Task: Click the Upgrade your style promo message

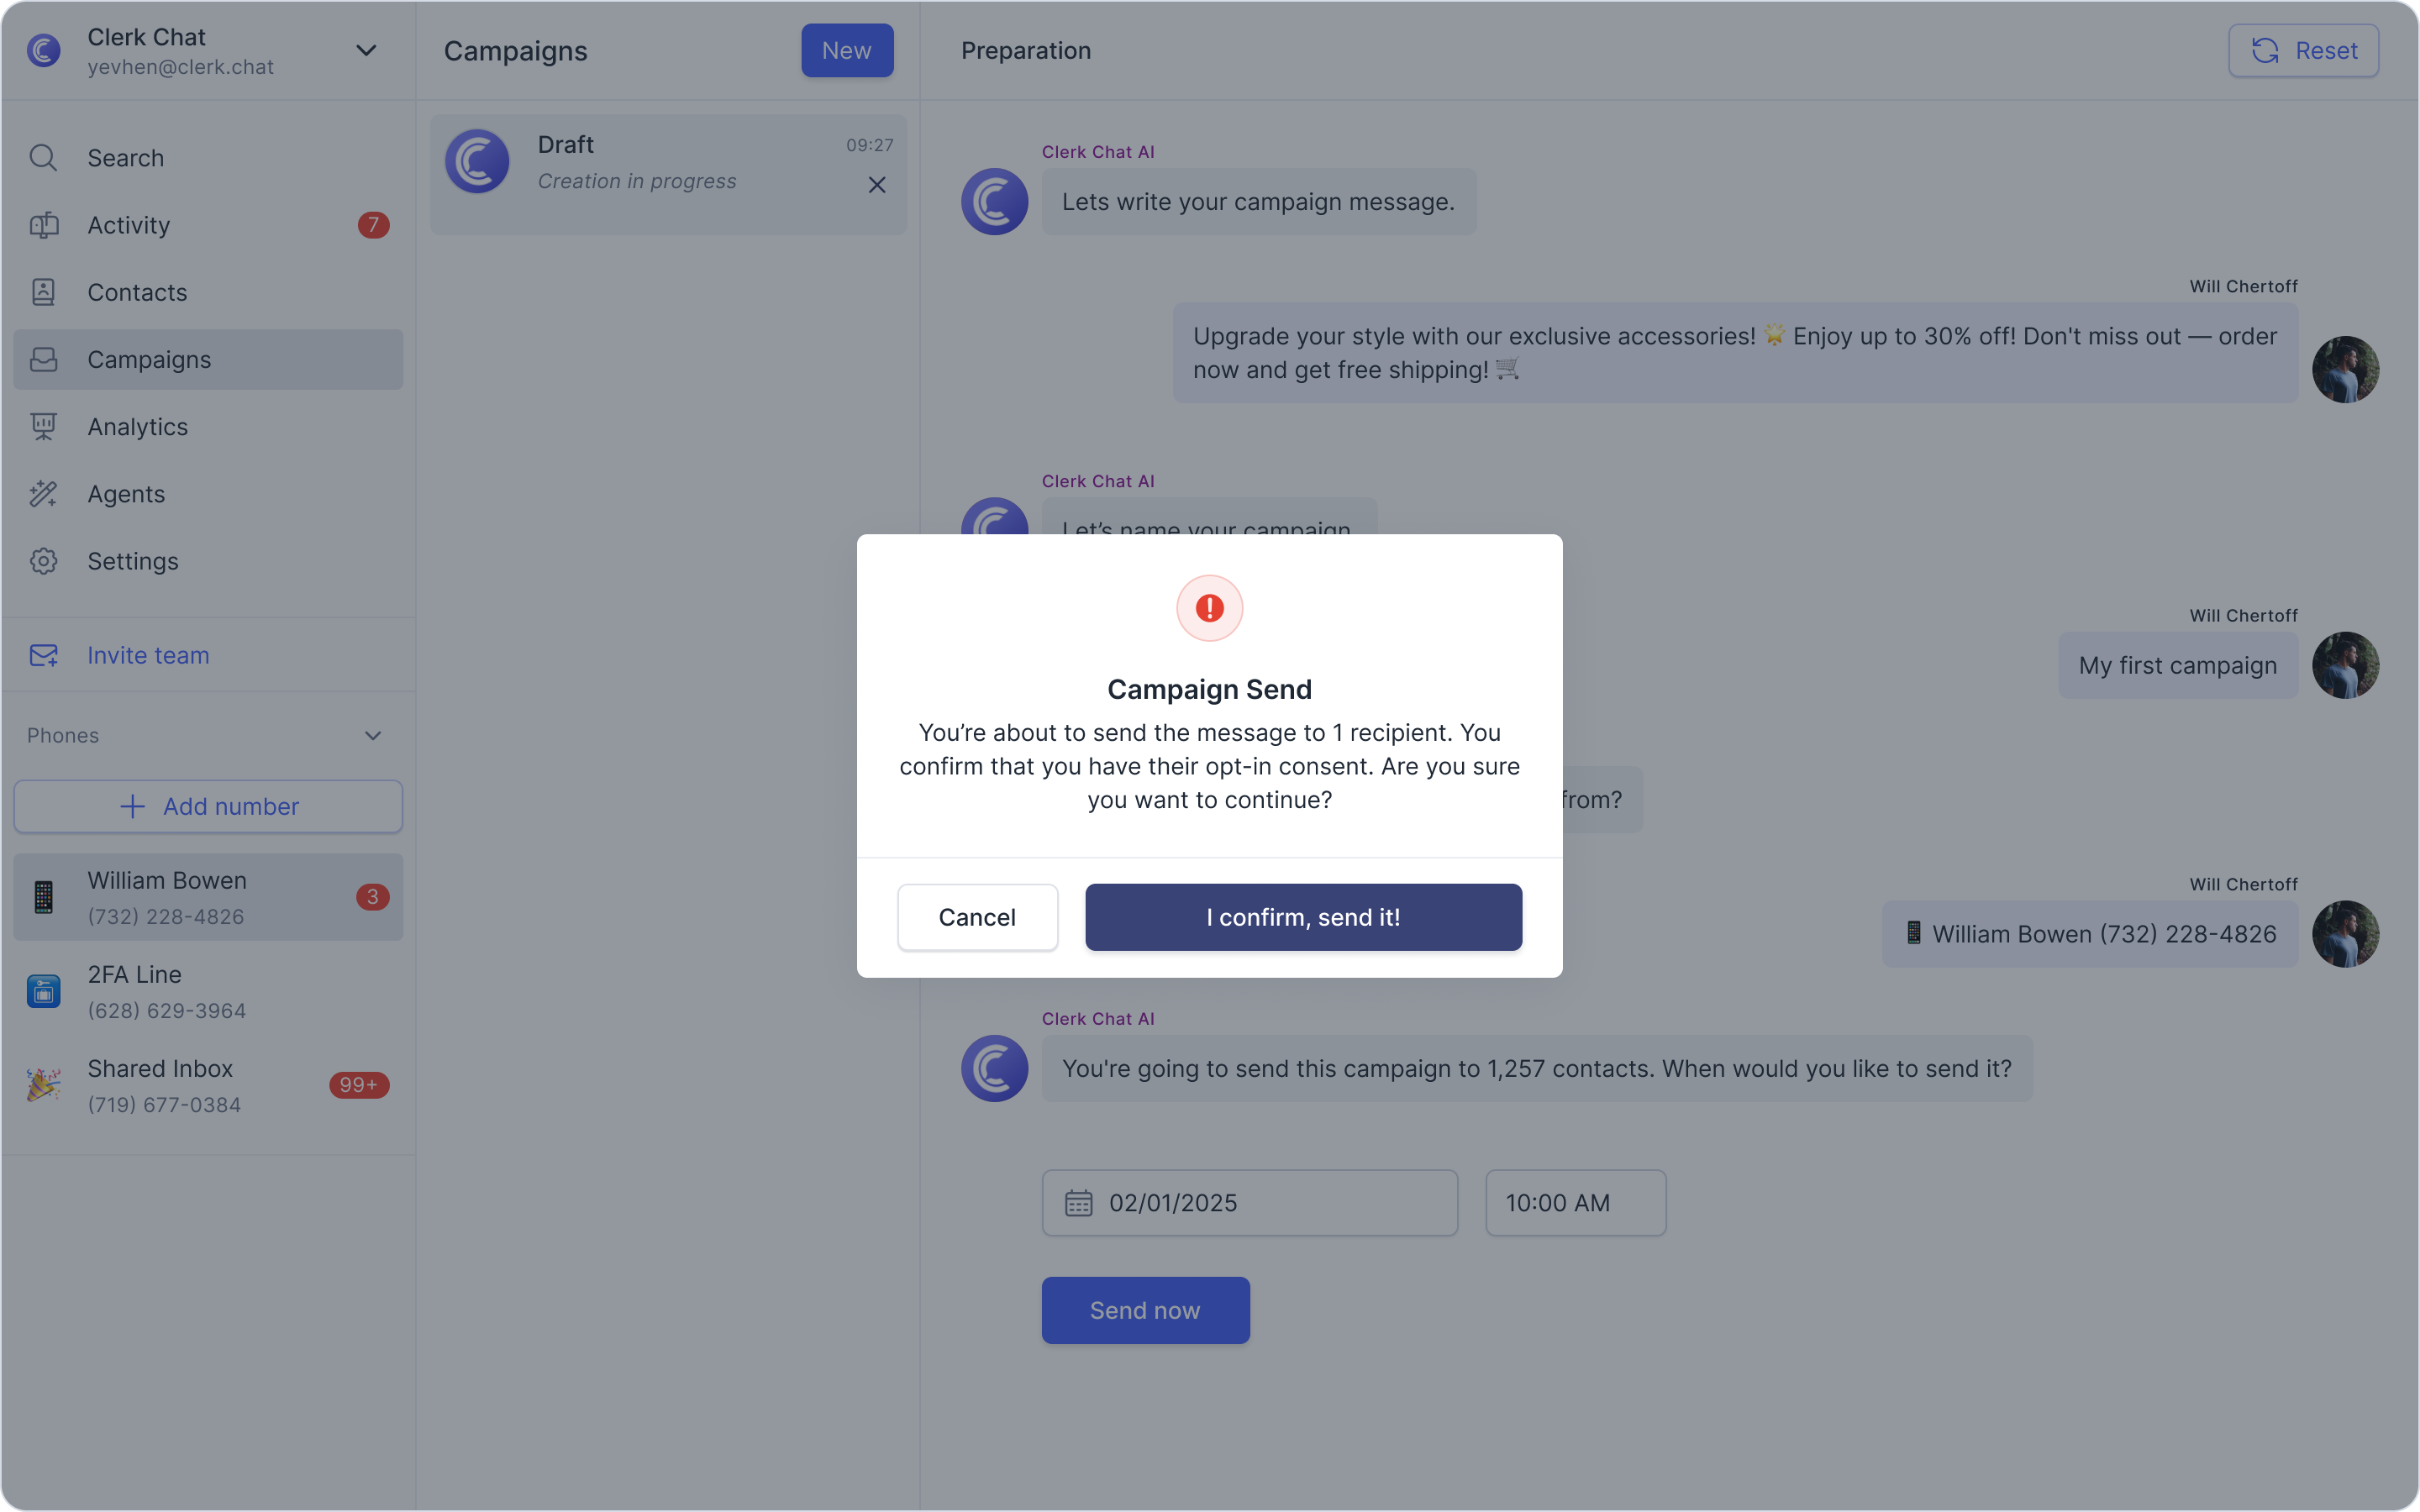Action: click(x=1735, y=353)
